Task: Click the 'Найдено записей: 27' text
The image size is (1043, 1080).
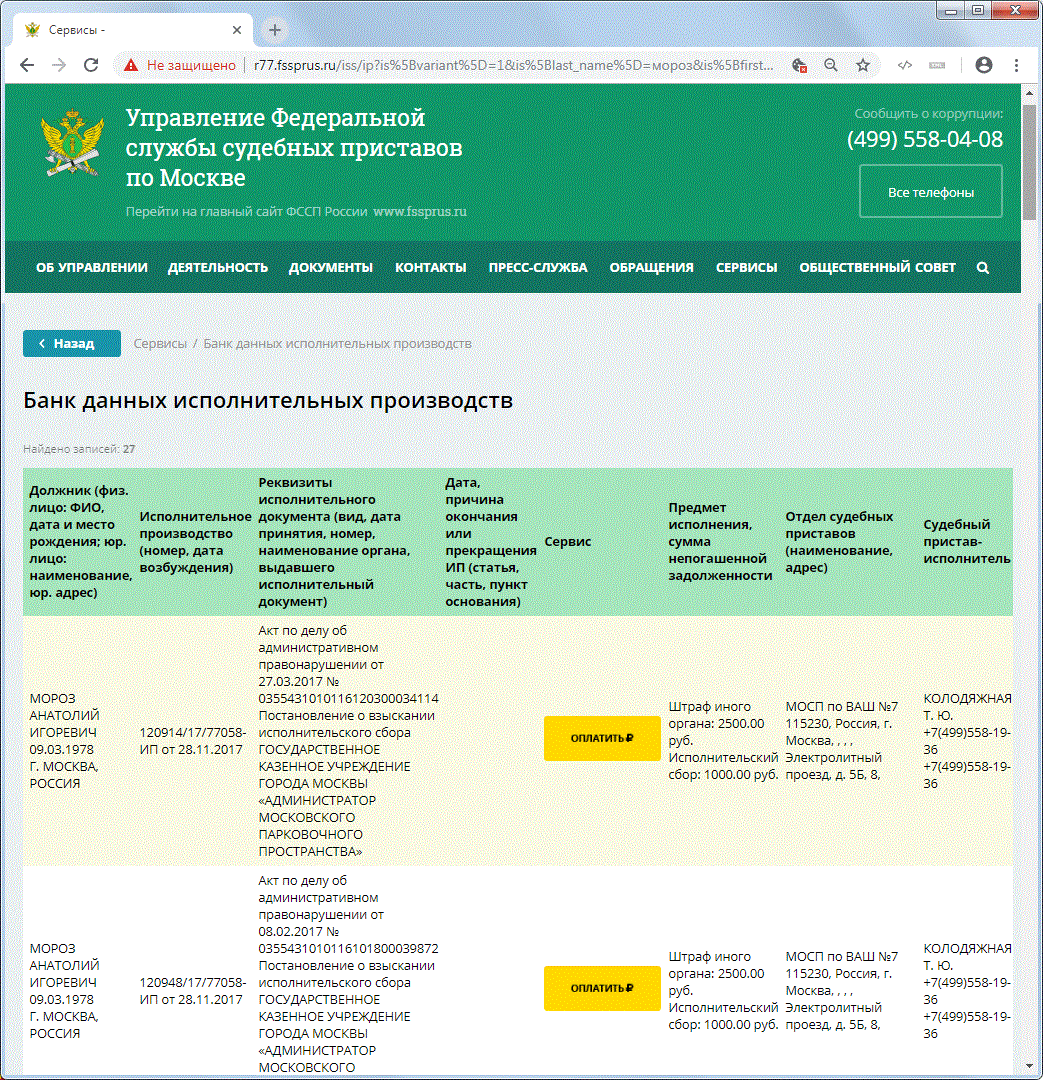Action: click(x=79, y=449)
